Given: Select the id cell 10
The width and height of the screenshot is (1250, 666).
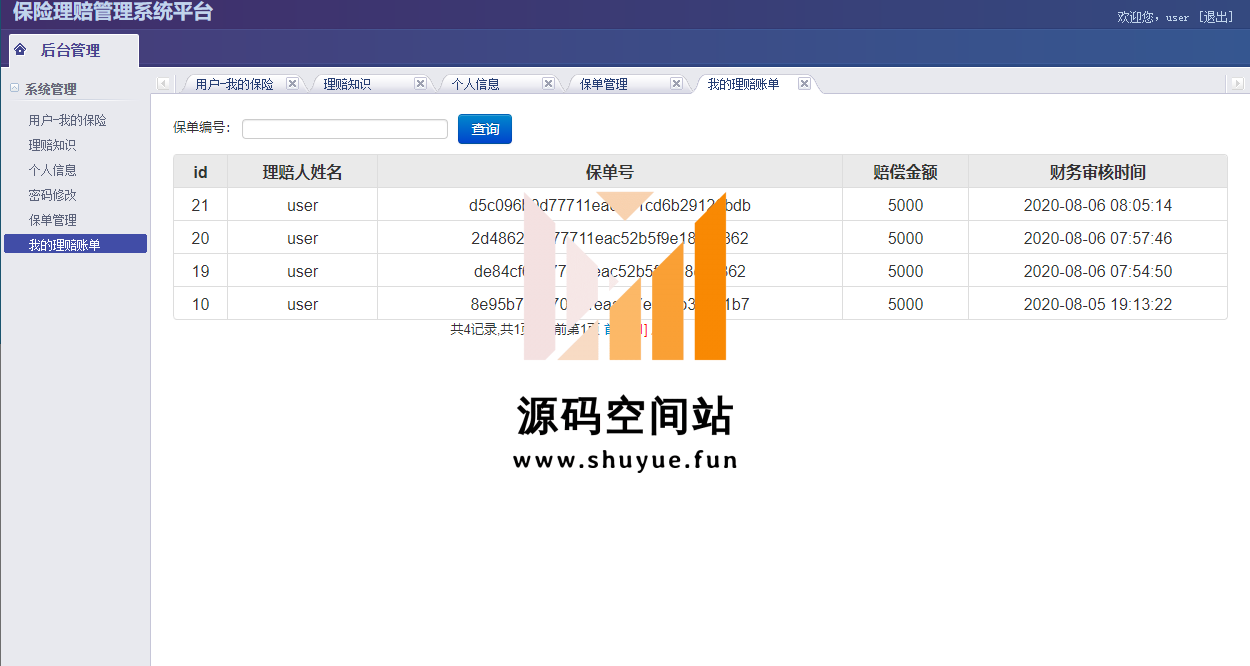Looking at the screenshot, I should pyautogui.click(x=201, y=304).
